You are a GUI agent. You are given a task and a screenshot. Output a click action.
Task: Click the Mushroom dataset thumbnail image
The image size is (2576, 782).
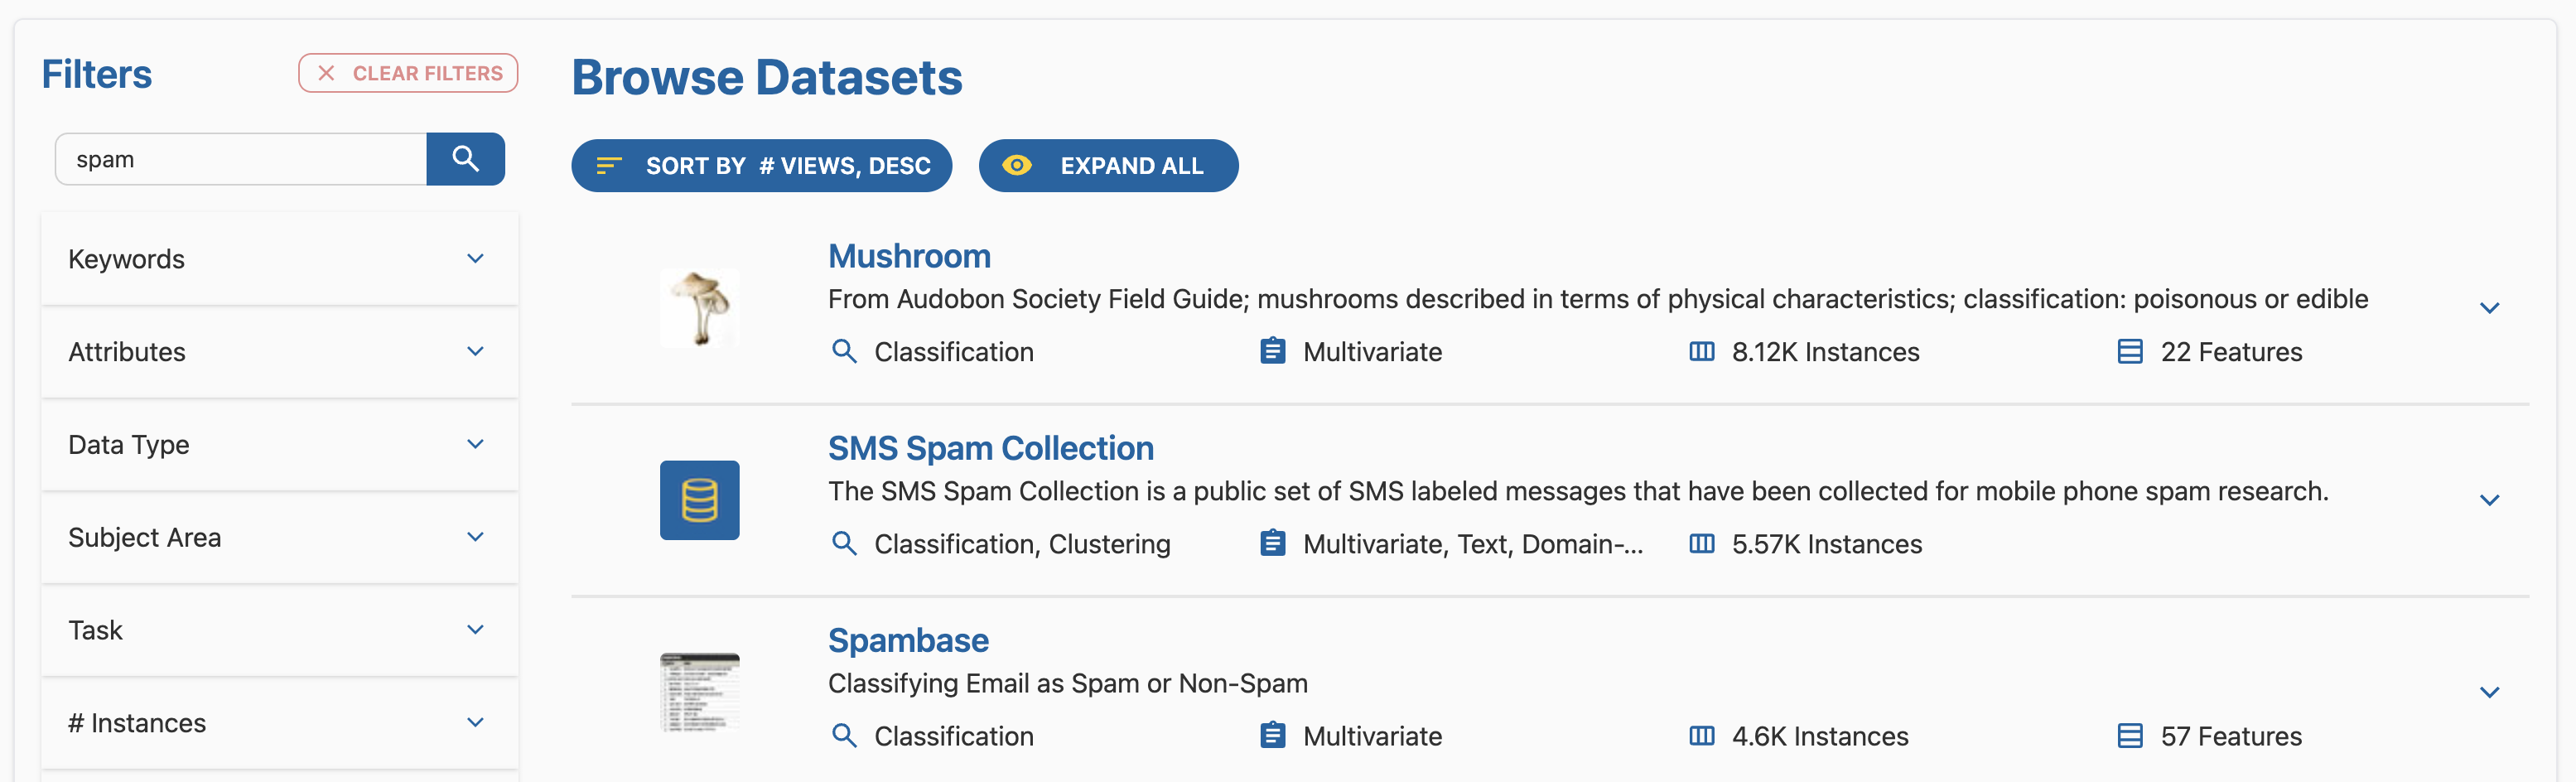699,307
